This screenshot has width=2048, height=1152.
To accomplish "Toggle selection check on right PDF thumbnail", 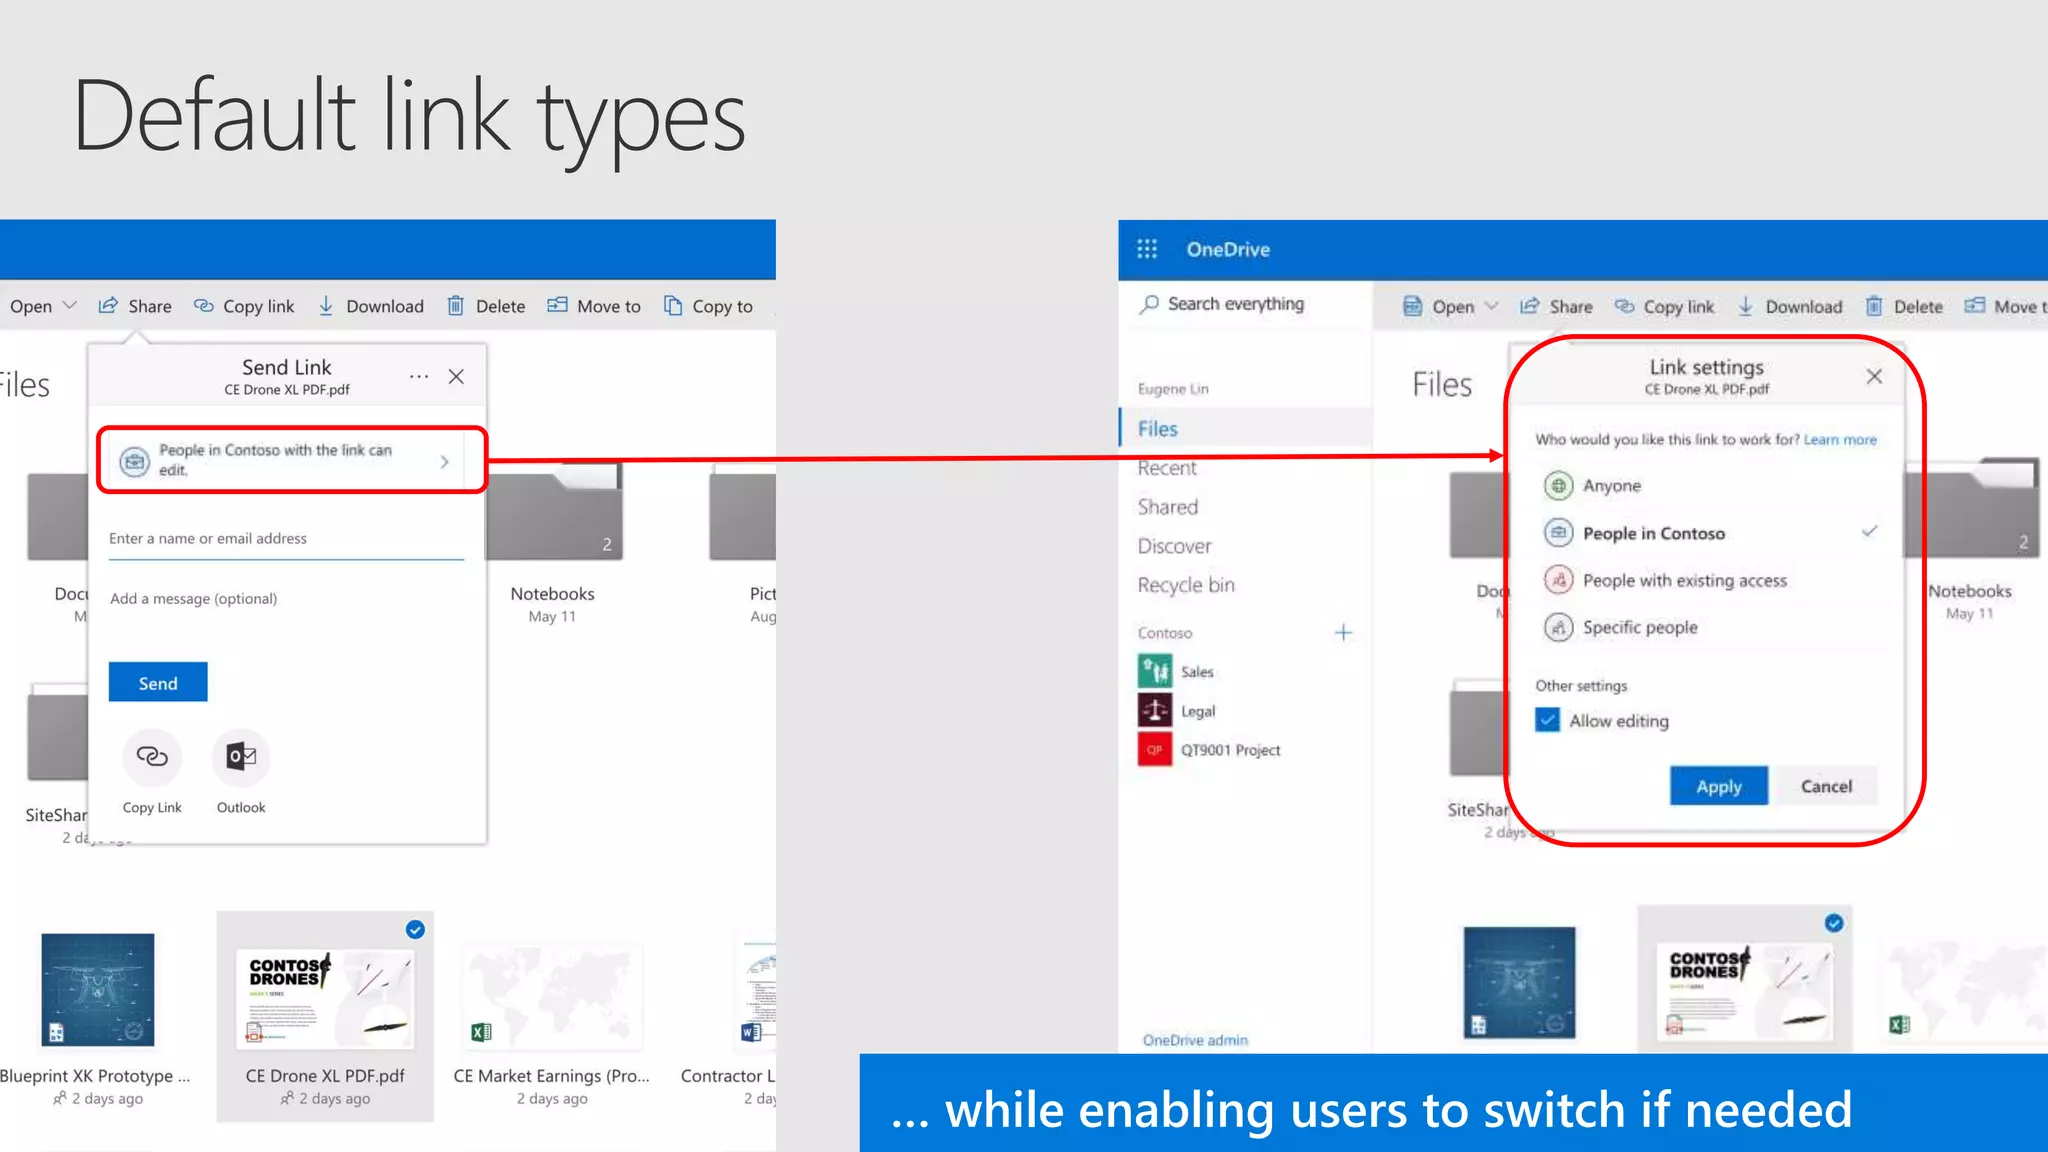I will [1834, 923].
